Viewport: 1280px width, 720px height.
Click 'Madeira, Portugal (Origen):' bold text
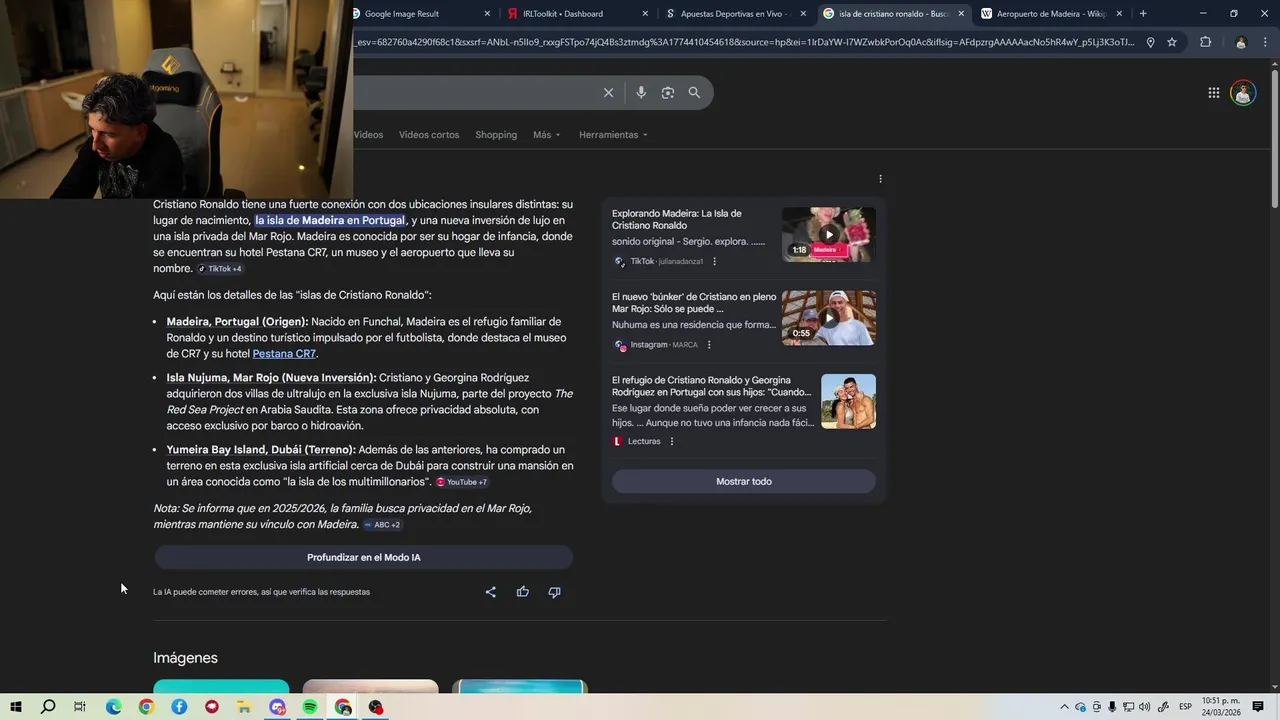237,322
